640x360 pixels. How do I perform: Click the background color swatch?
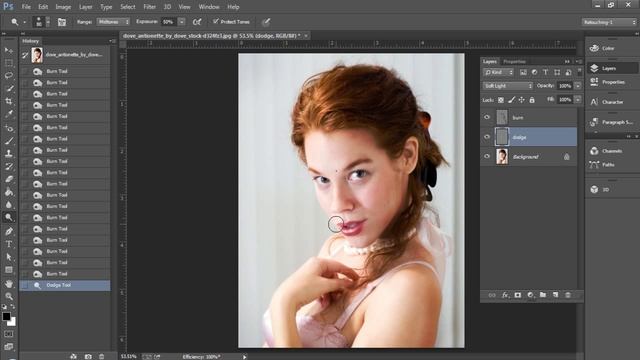coord(13,323)
